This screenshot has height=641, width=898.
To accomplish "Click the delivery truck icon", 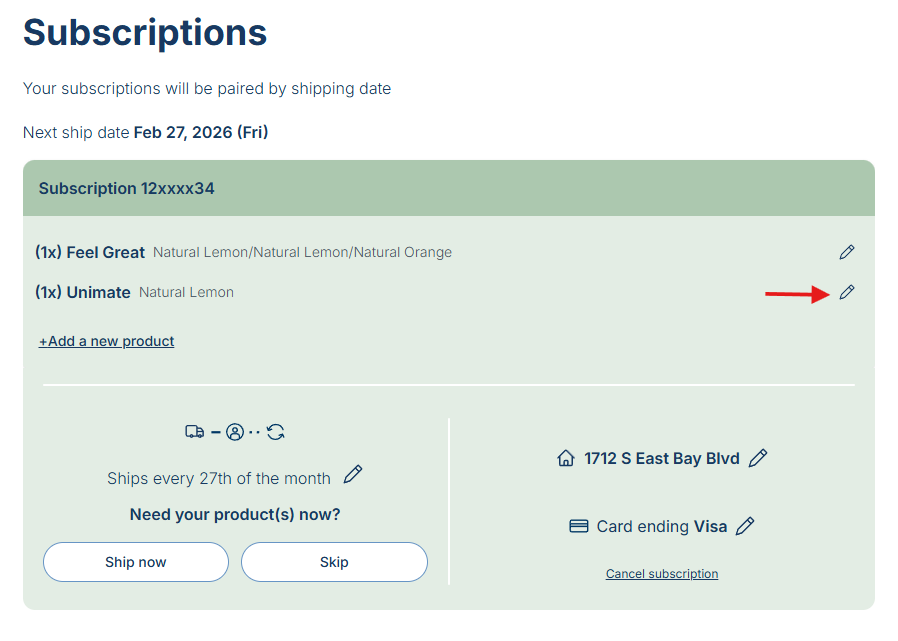I will tap(194, 432).
